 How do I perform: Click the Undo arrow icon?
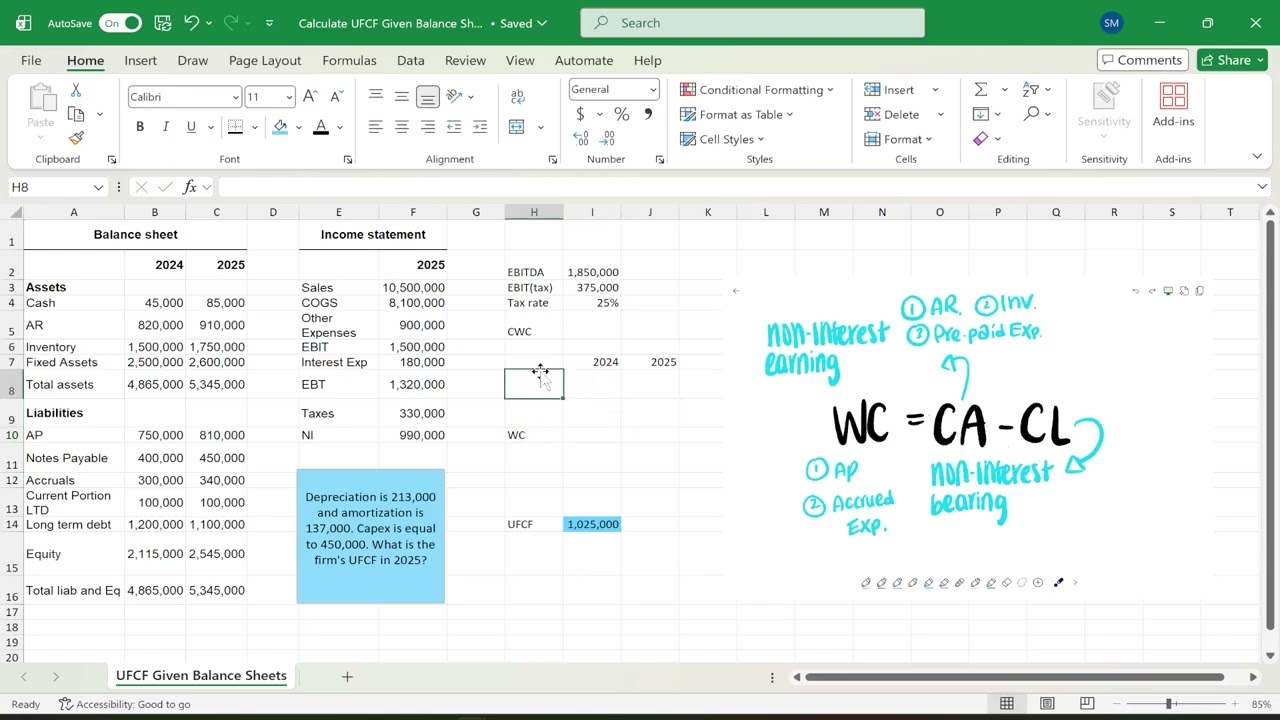pyautogui.click(x=192, y=23)
